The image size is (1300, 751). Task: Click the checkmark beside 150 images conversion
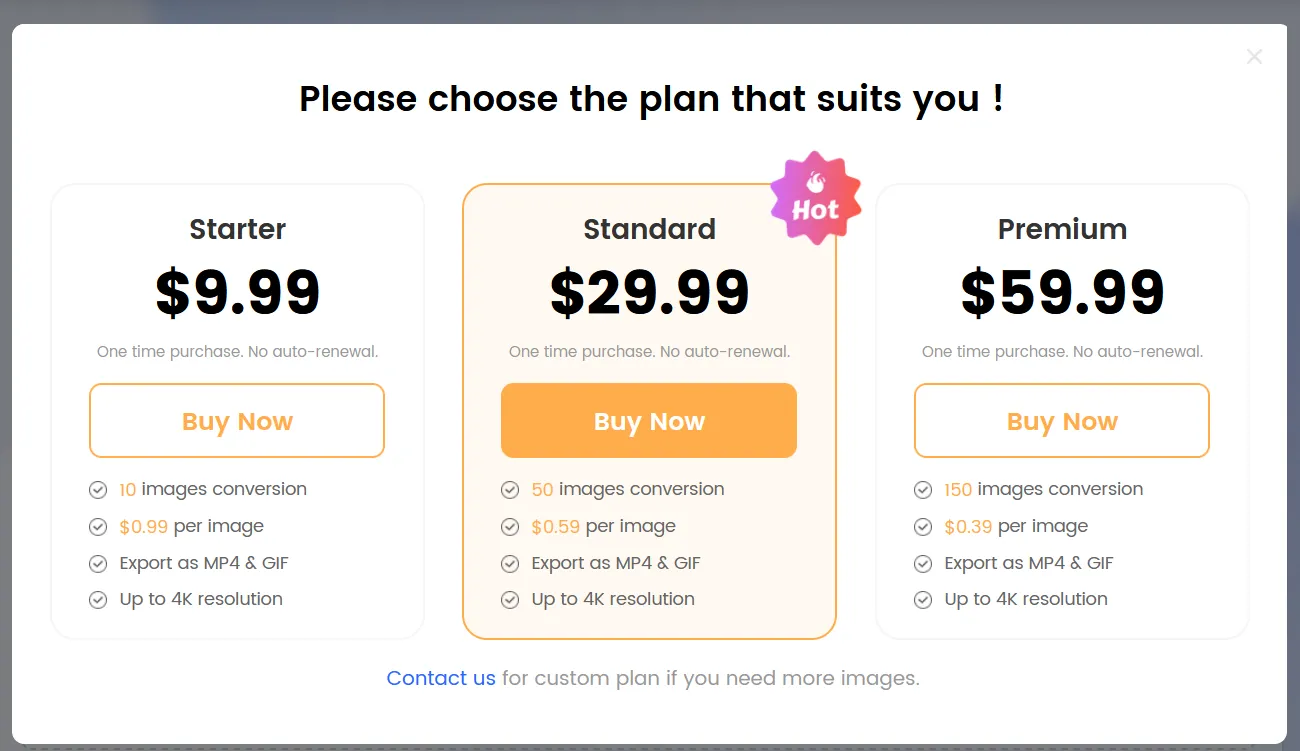[x=923, y=489]
